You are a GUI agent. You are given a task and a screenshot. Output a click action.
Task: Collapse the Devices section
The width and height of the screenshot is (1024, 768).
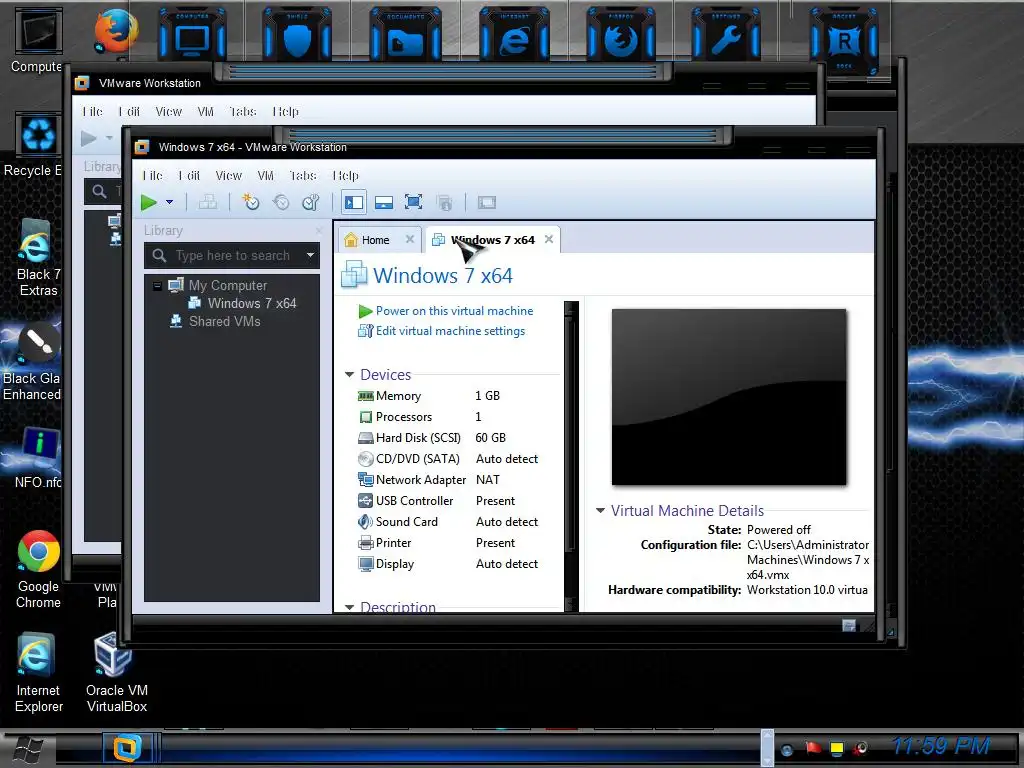pos(349,374)
